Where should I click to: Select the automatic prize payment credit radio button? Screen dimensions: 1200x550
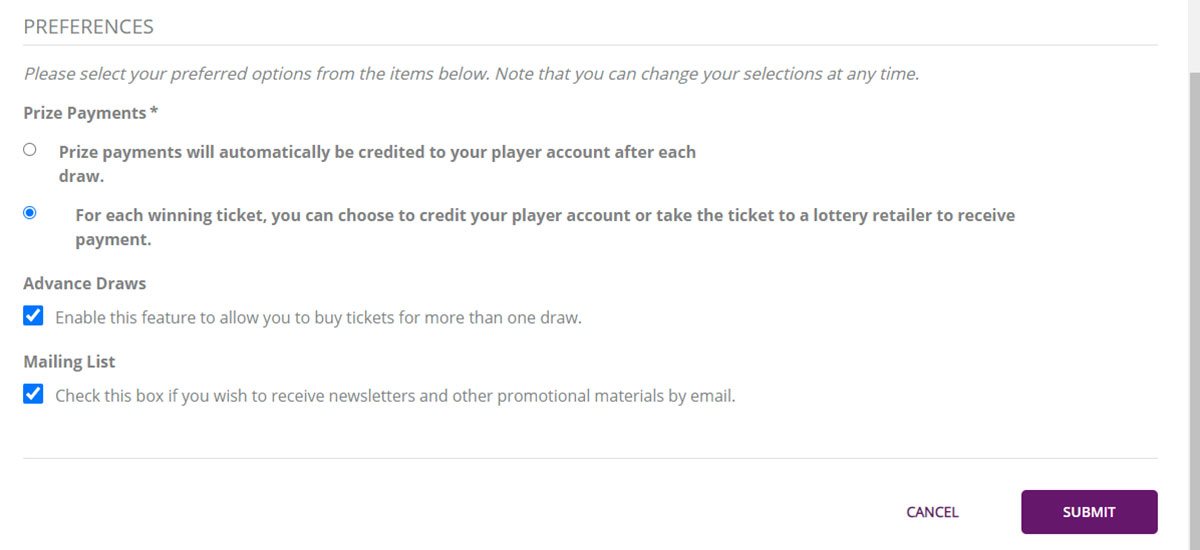coord(30,150)
